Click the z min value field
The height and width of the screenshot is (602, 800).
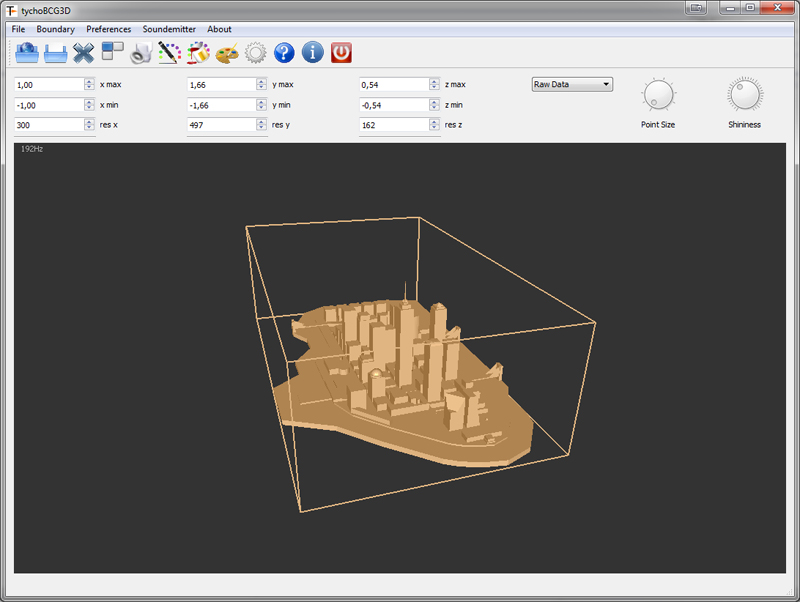pyautogui.click(x=394, y=105)
